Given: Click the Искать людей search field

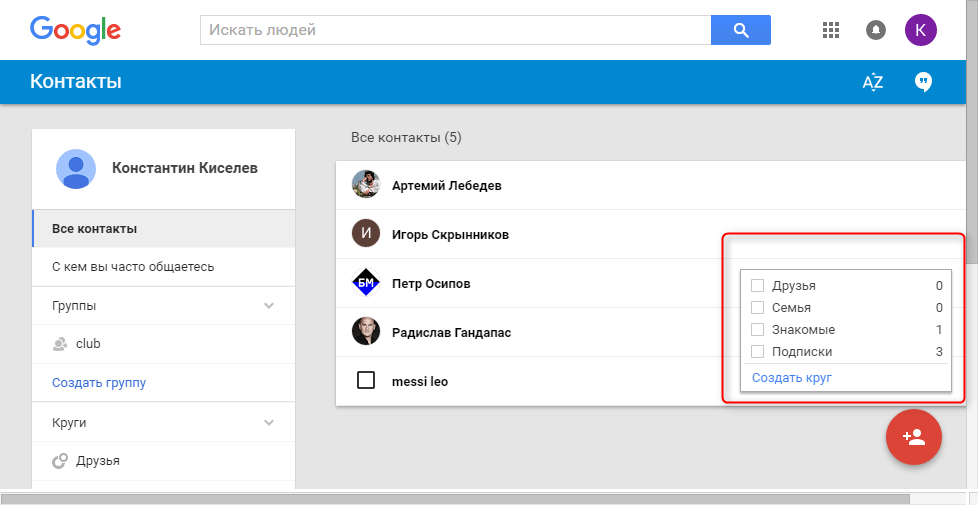Looking at the screenshot, I should coord(455,30).
